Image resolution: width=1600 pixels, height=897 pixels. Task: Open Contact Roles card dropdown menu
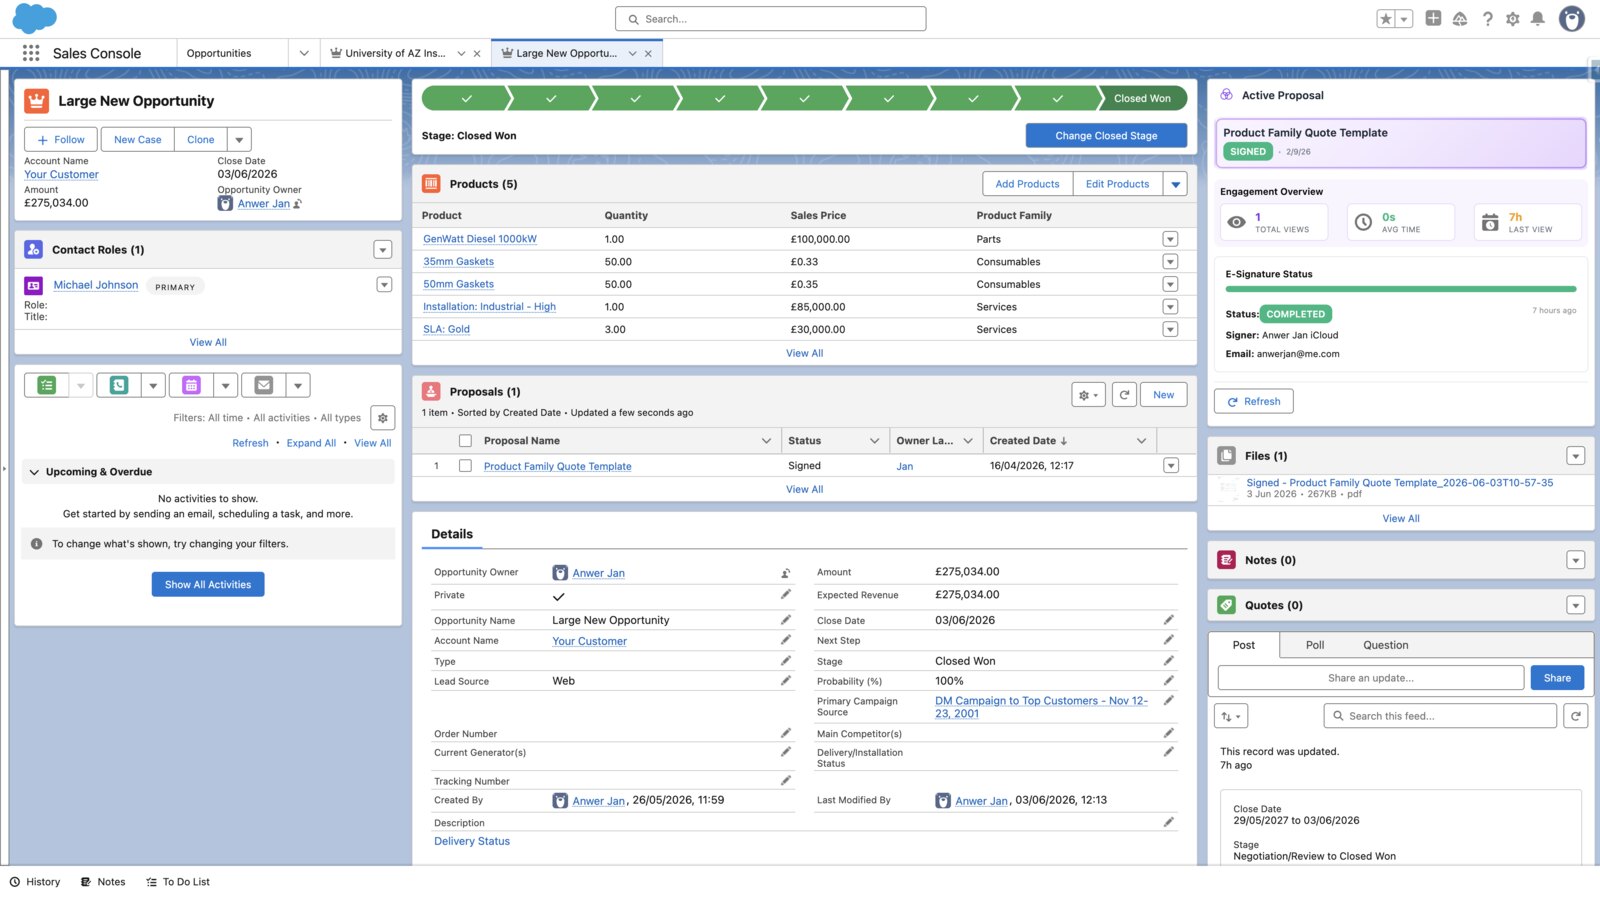coord(382,250)
